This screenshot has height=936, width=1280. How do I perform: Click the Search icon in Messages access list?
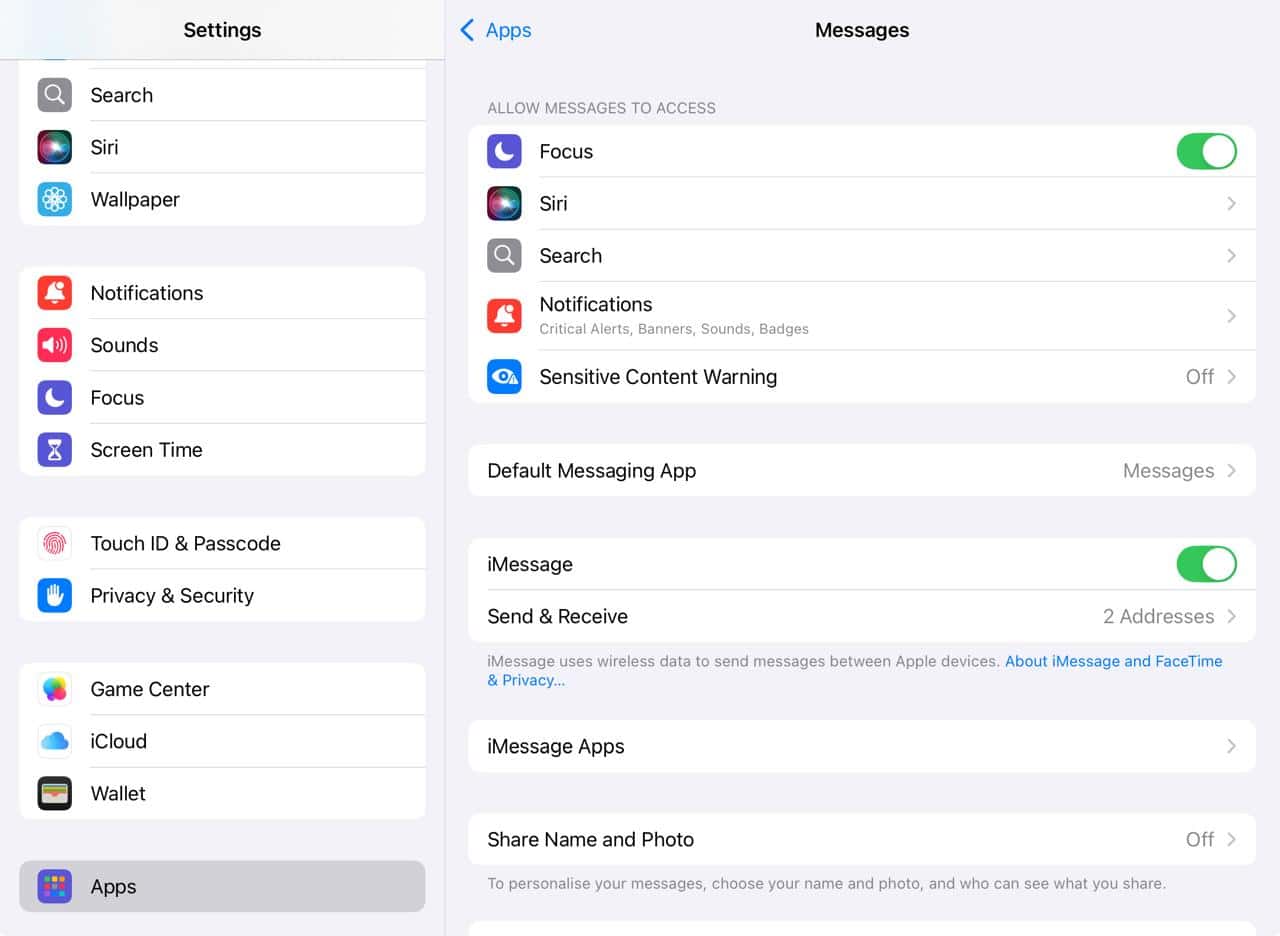coord(504,255)
